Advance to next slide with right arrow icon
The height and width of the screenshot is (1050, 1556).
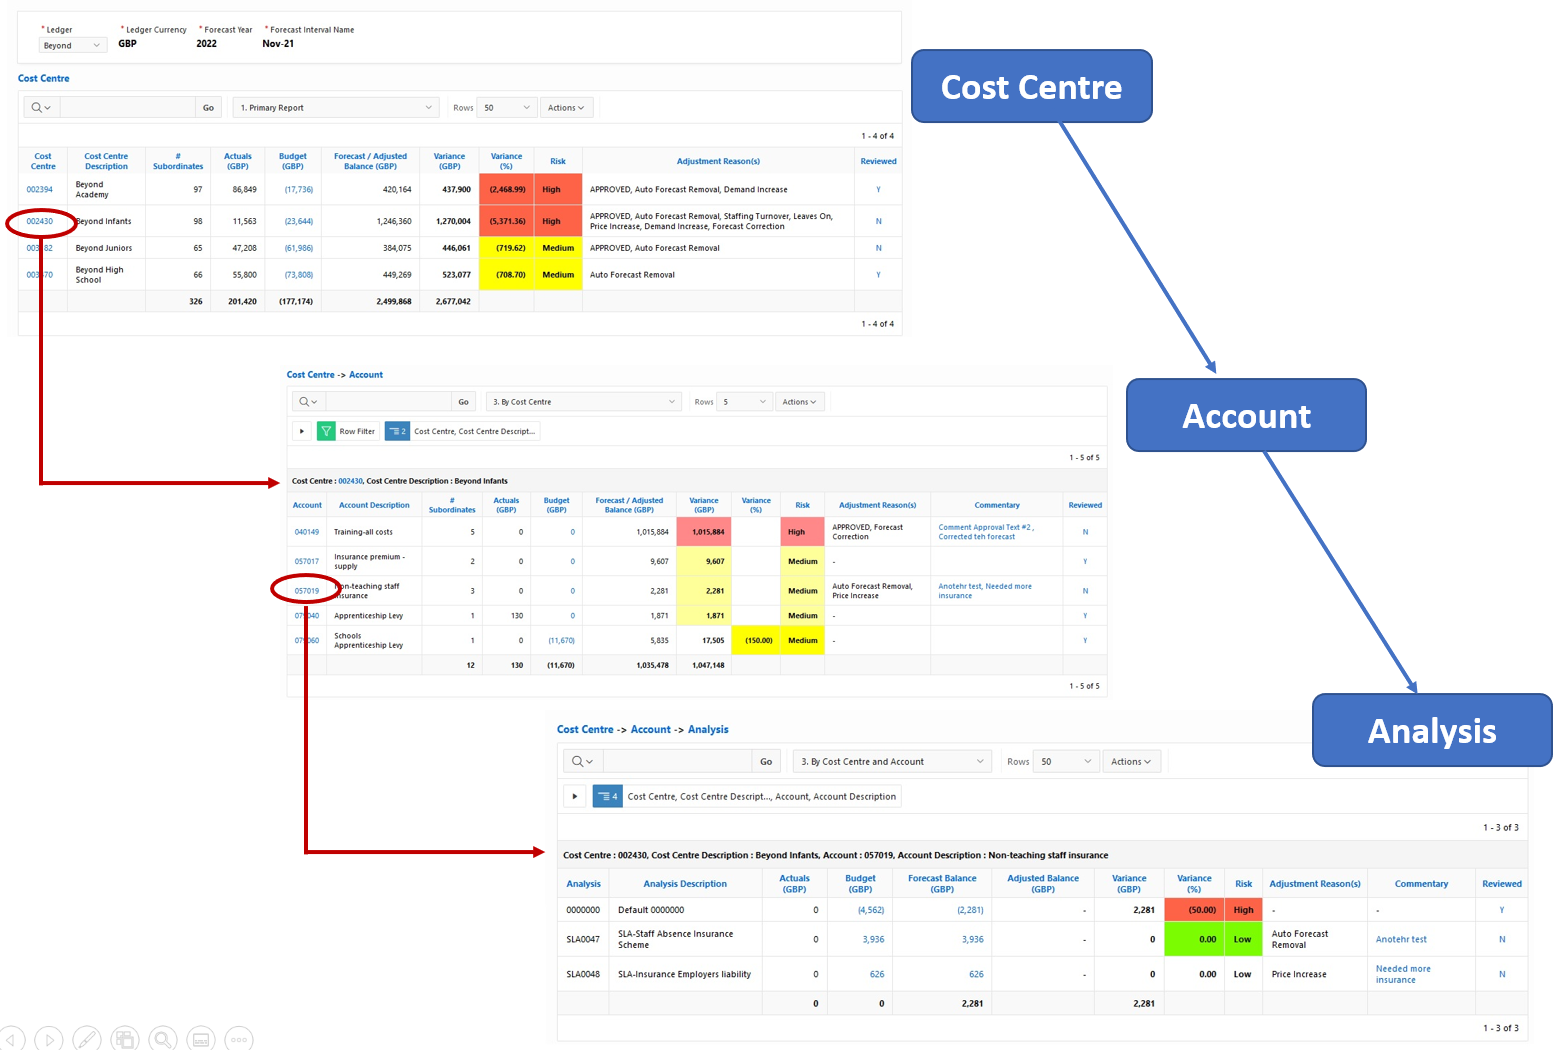click(x=49, y=1039)
